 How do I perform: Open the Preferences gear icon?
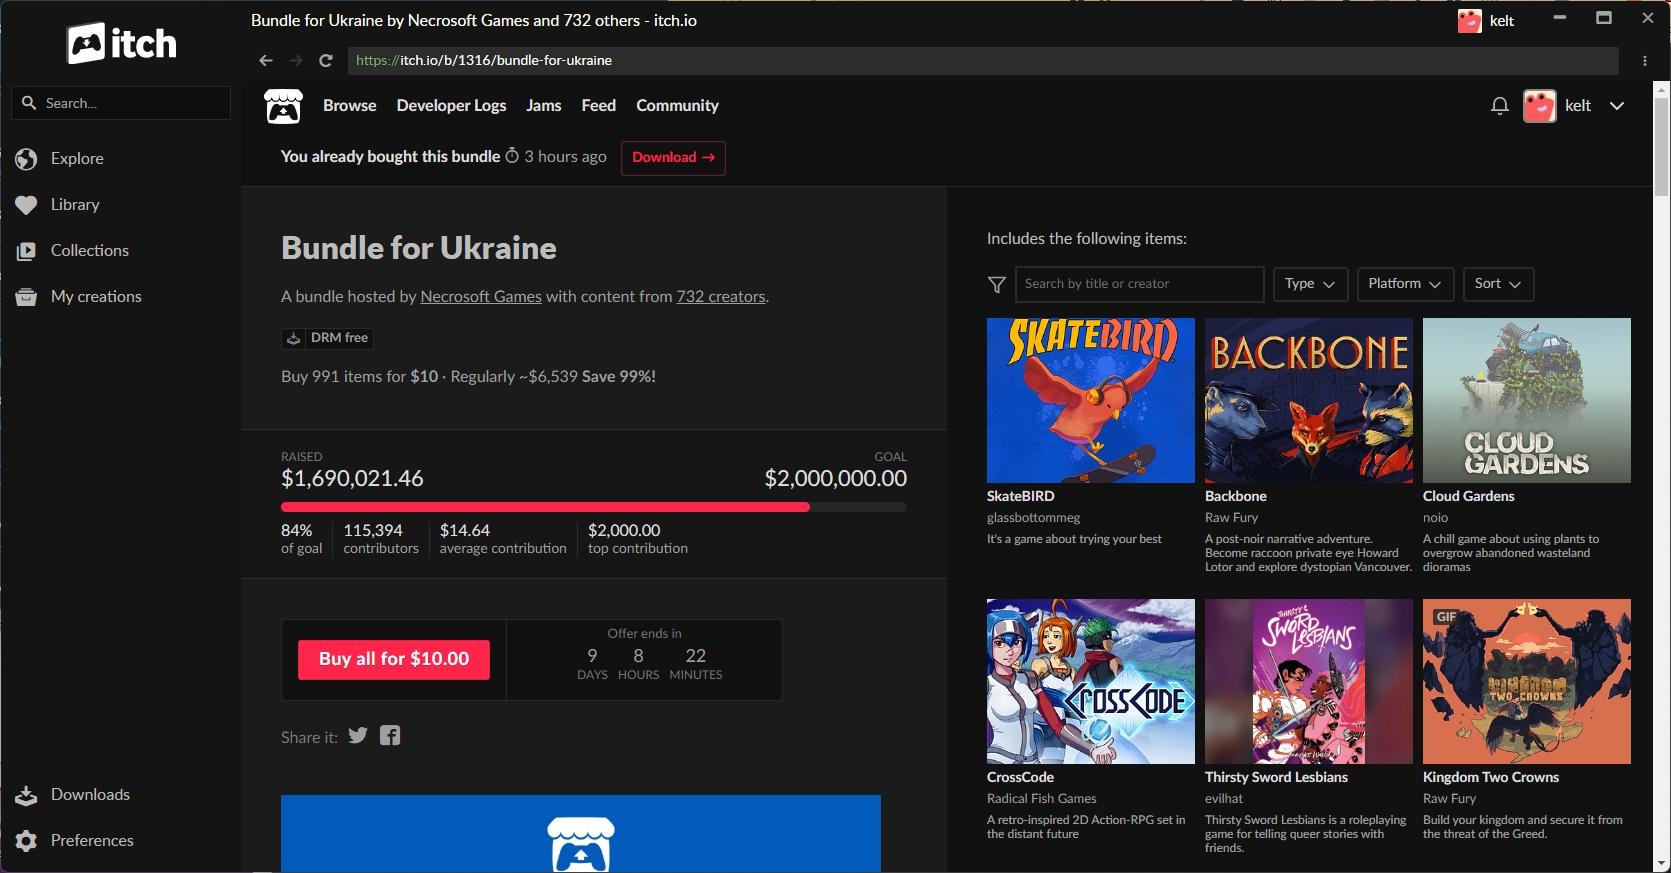pos(27,841)
